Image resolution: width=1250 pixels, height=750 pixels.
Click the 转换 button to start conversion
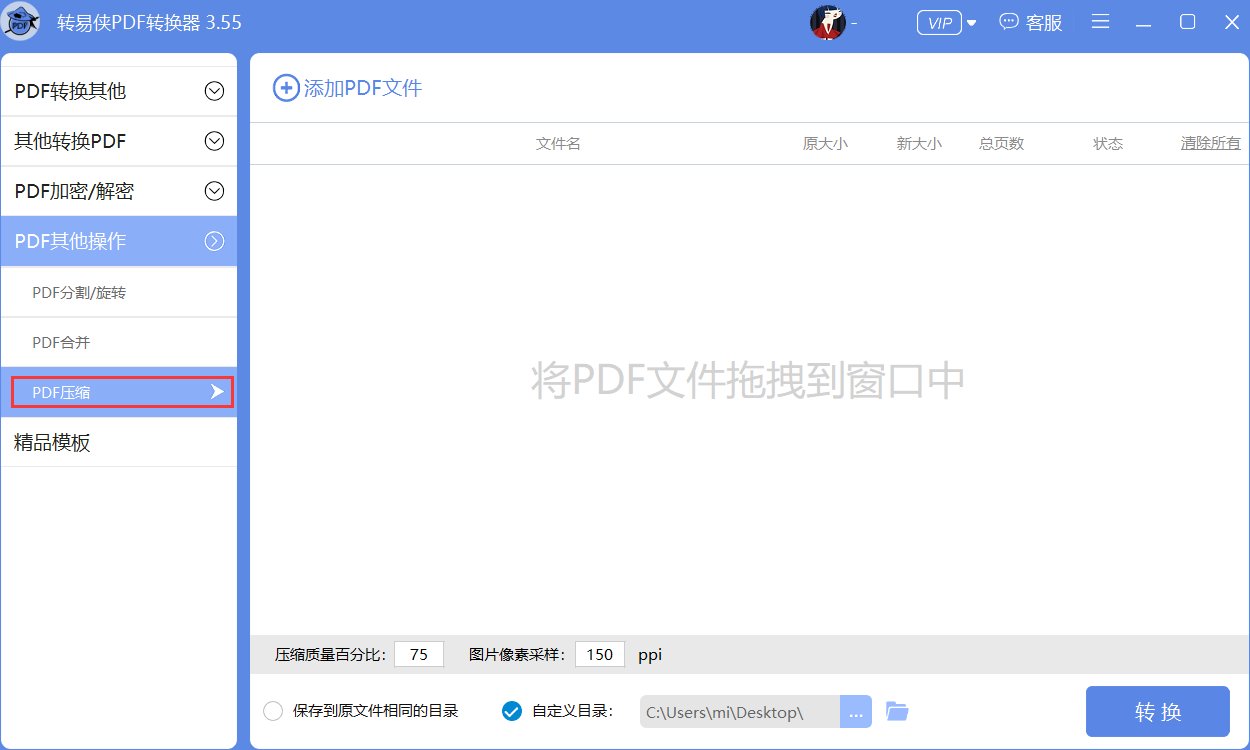1157,711
